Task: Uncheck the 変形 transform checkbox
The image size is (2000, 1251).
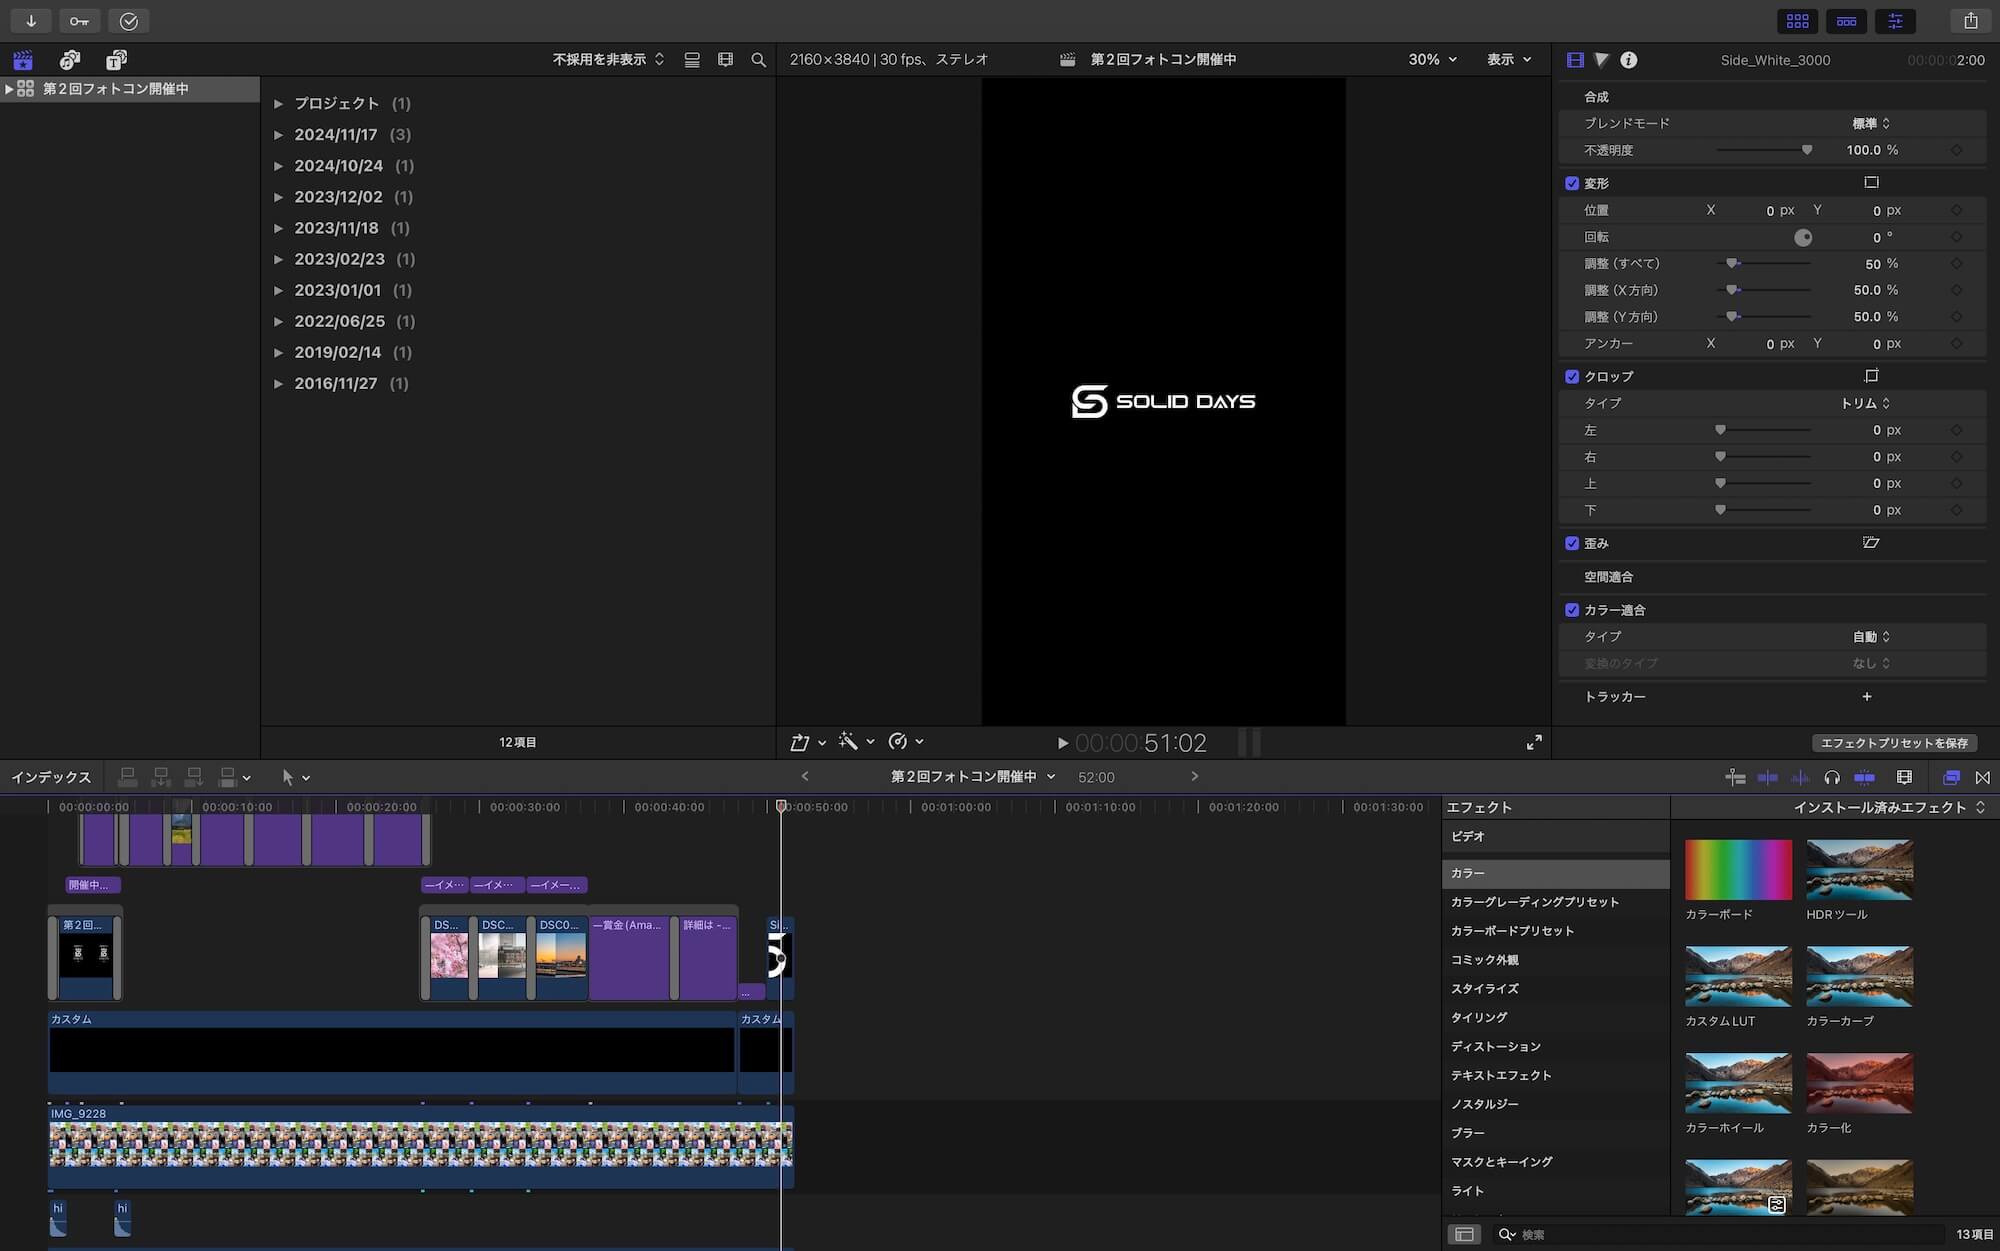Action: point(1572,183)
